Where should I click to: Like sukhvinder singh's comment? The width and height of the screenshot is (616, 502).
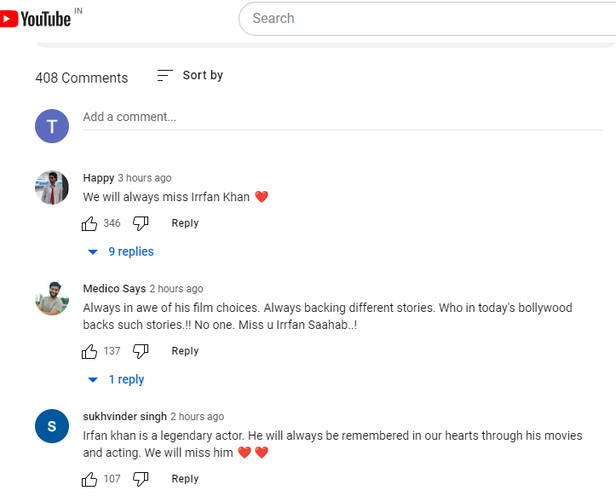[x=90, y=479]
